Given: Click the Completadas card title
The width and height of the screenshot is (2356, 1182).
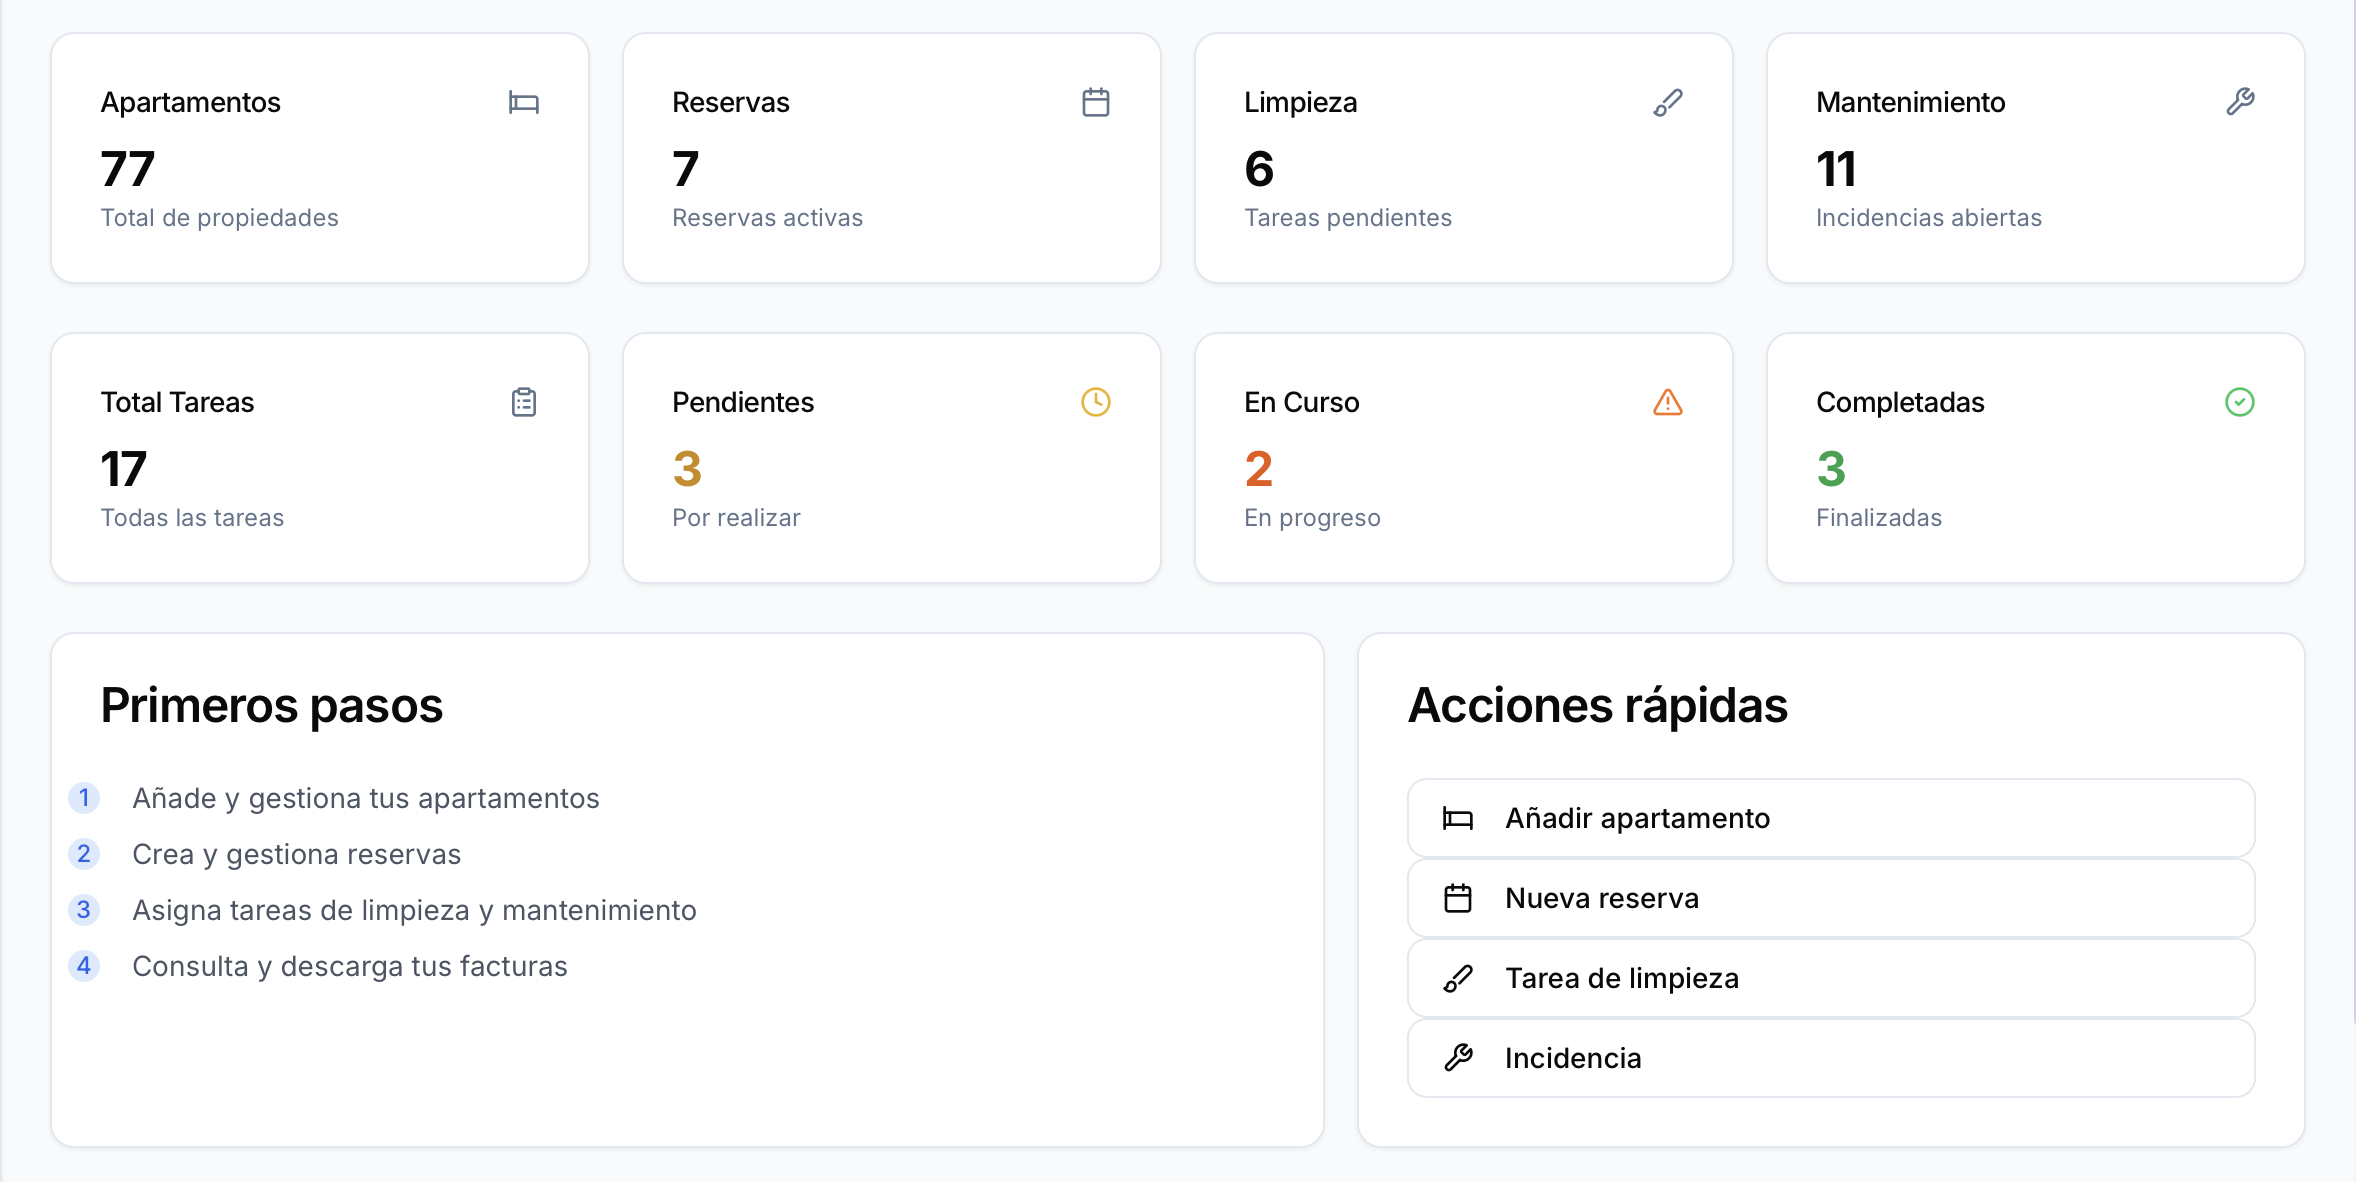Looking at the screenshot, I should [x=1900, y=402].
